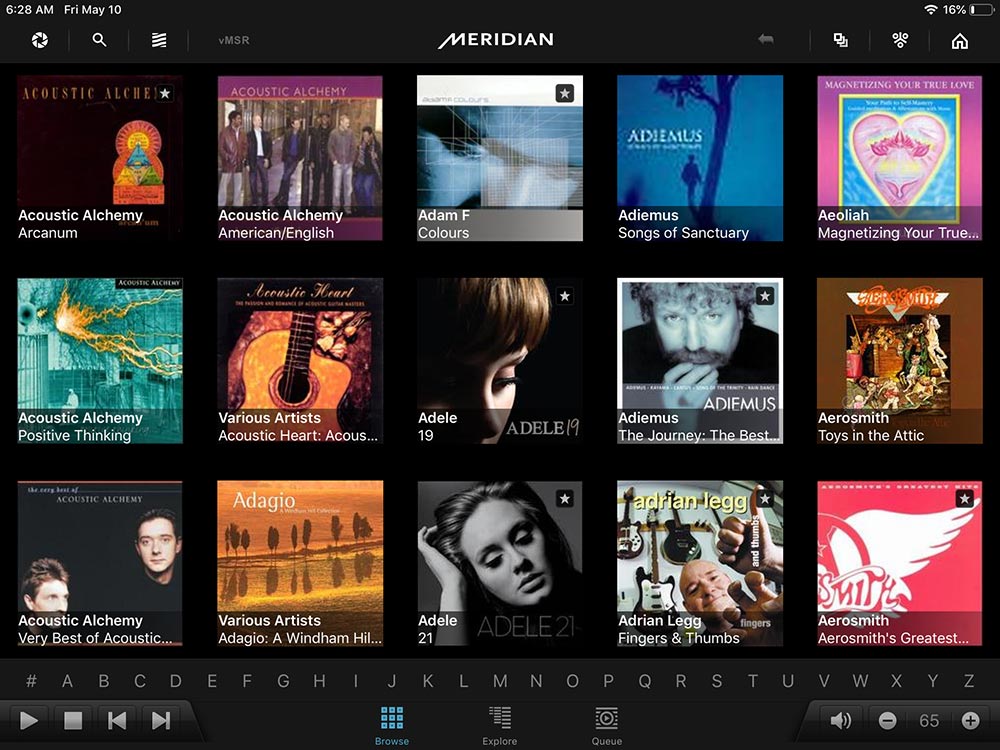Toggle star on Adam F Colours
The height and width of the screenshot is (750, 1000).
pyautogui.click(x=564, y=93)
